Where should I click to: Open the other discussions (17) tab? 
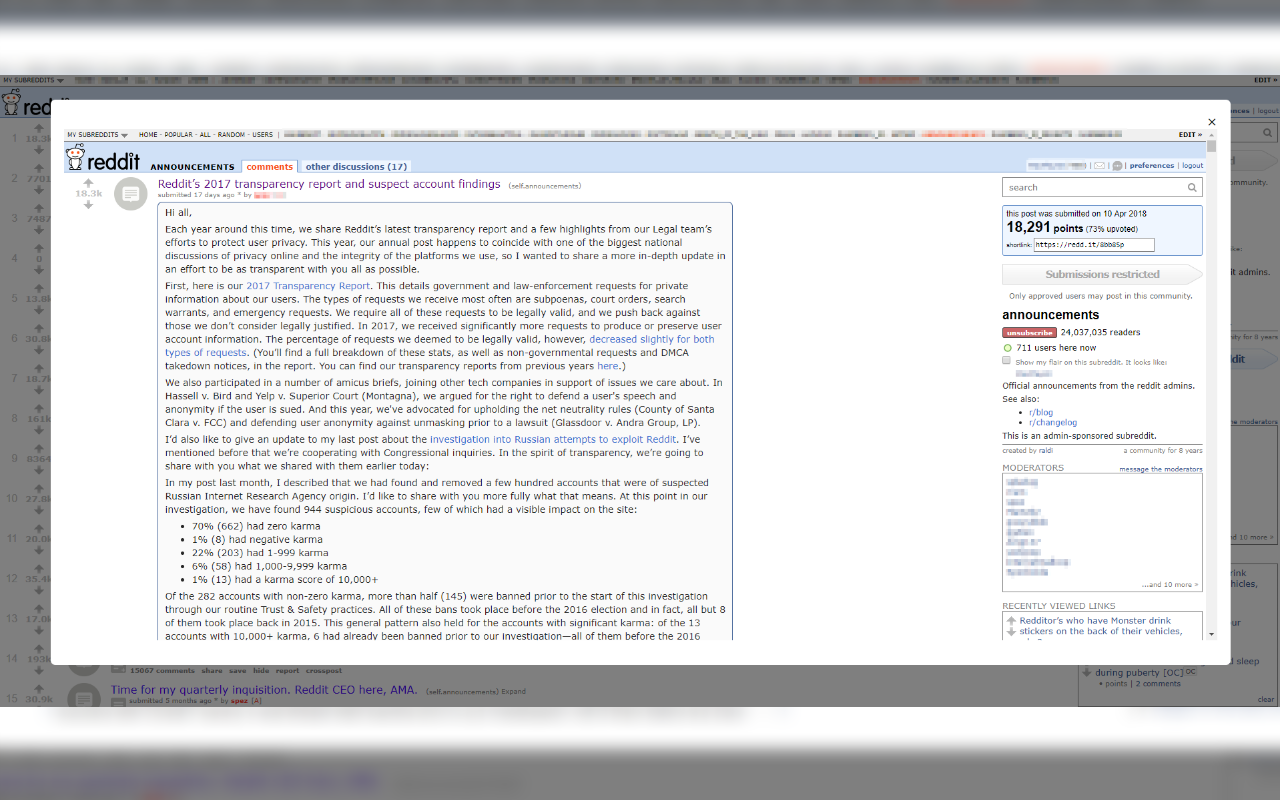356,167
